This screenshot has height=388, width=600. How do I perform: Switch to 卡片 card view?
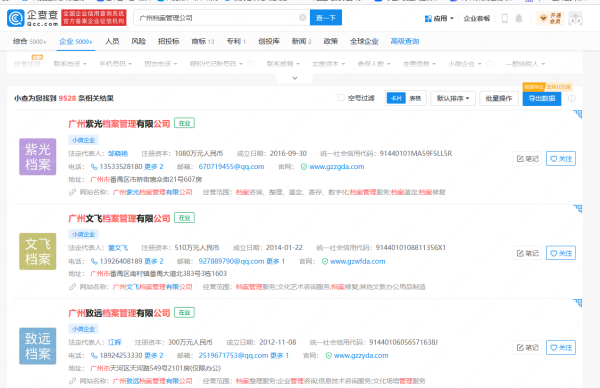click(396, 98)
